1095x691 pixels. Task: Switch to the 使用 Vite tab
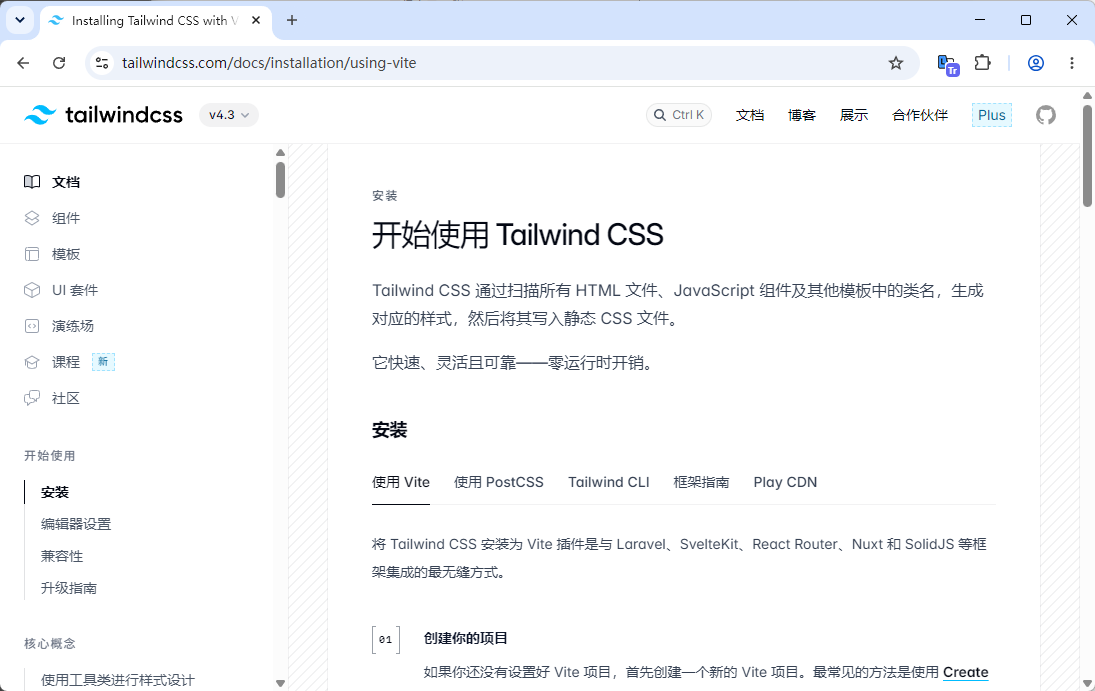(x=401, y=482)
